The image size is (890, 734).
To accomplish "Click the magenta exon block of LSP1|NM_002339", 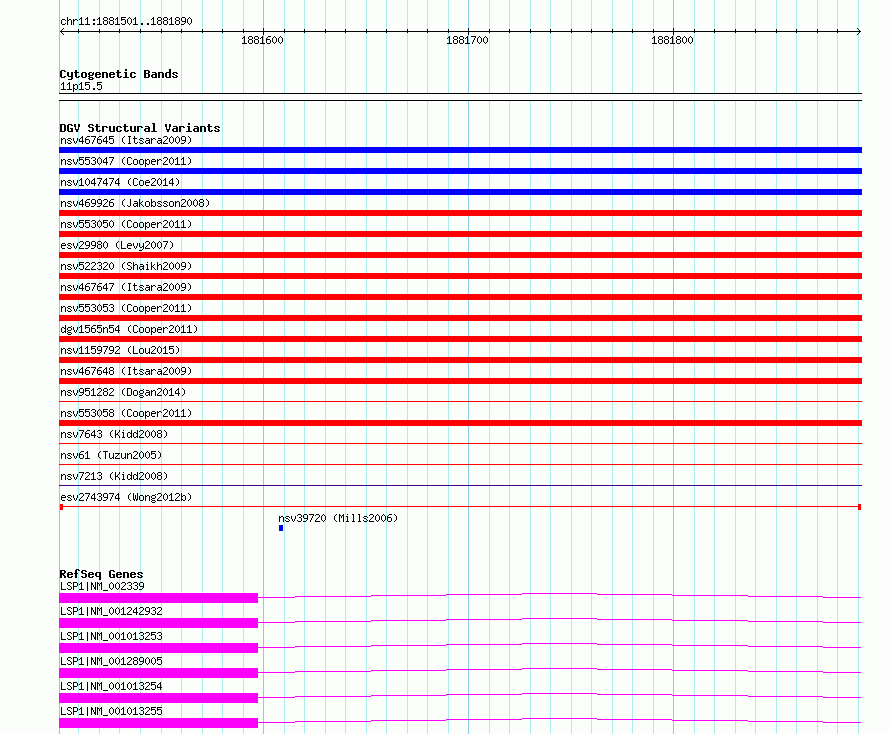I will [x=158, y=598].
